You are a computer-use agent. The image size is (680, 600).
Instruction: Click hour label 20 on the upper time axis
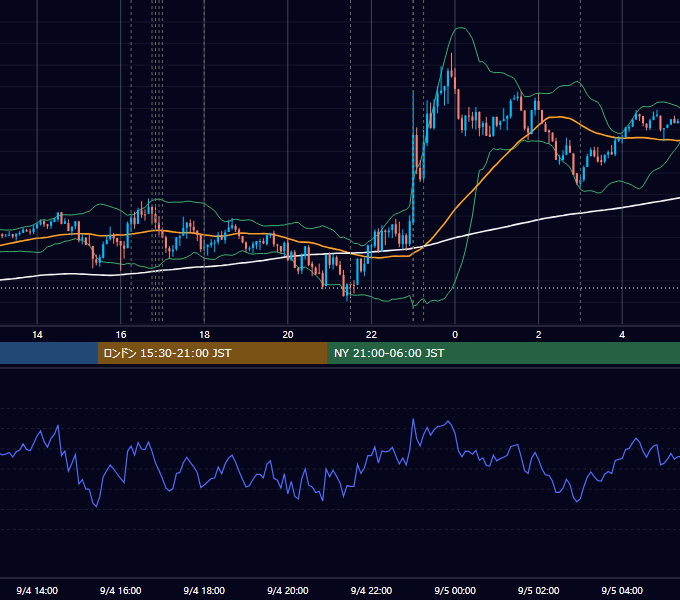(x=288, y=335)
